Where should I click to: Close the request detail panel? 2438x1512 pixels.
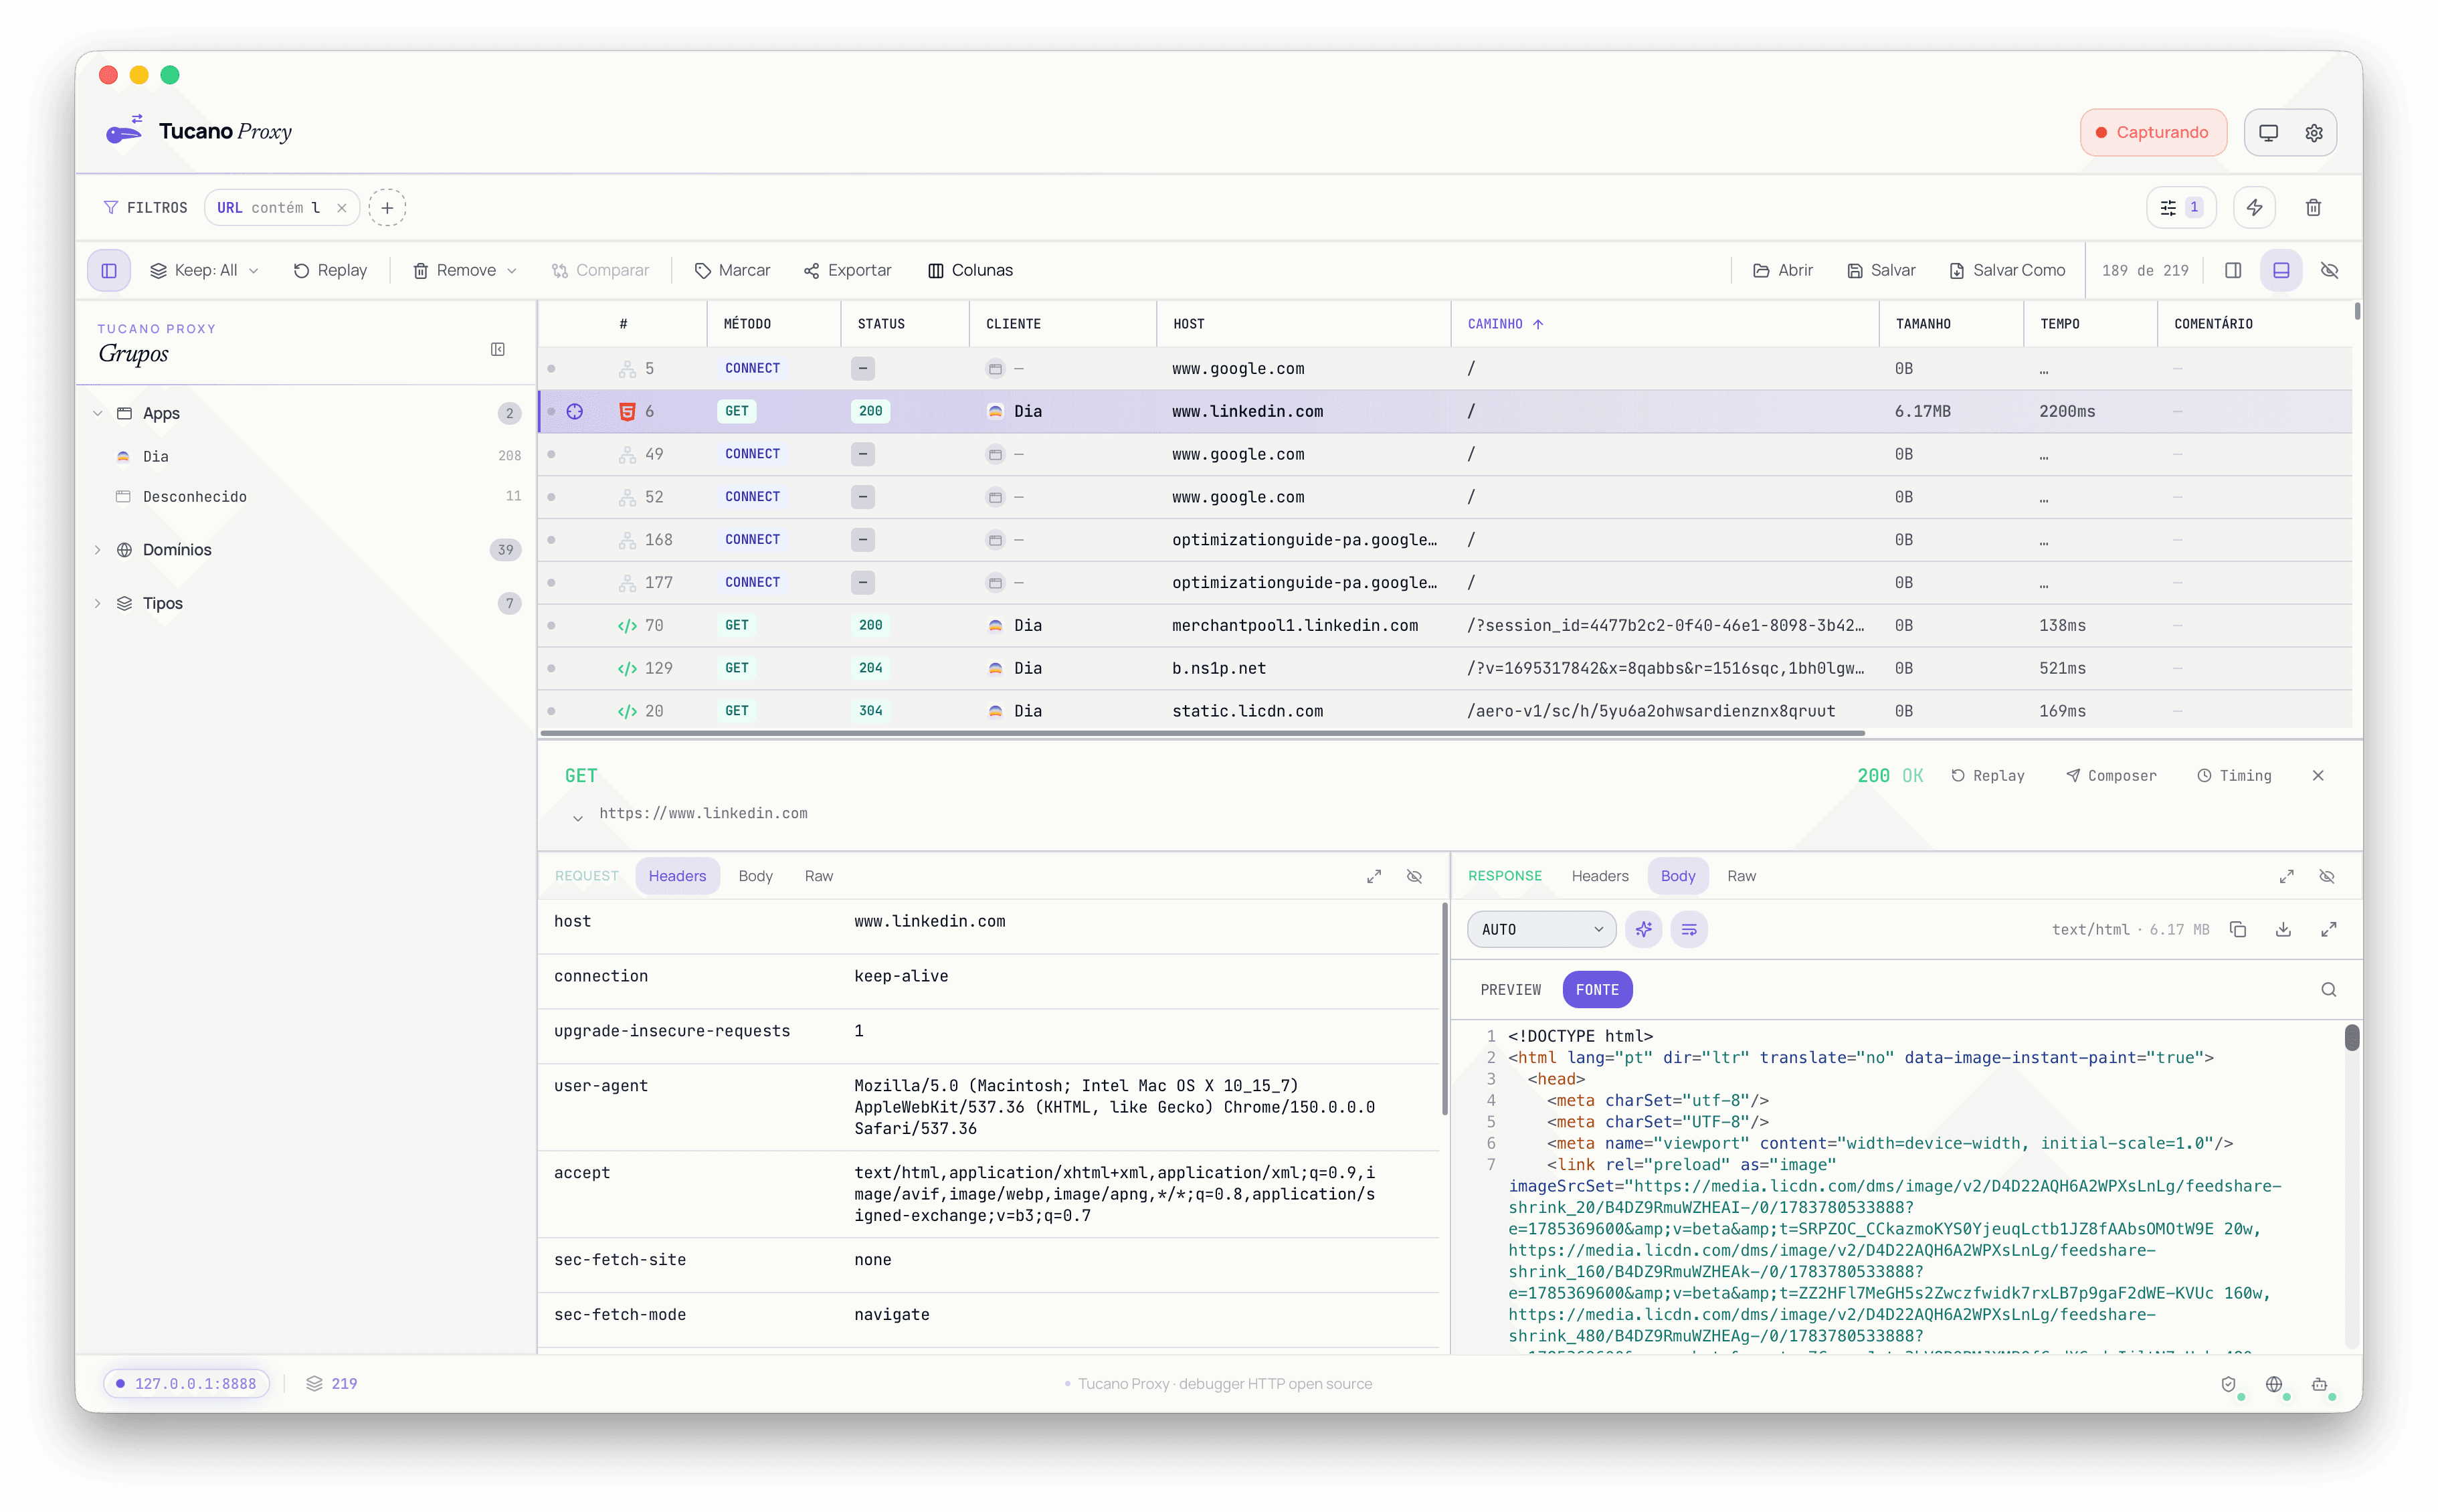pyautogui.click(x=2318, y=775)
